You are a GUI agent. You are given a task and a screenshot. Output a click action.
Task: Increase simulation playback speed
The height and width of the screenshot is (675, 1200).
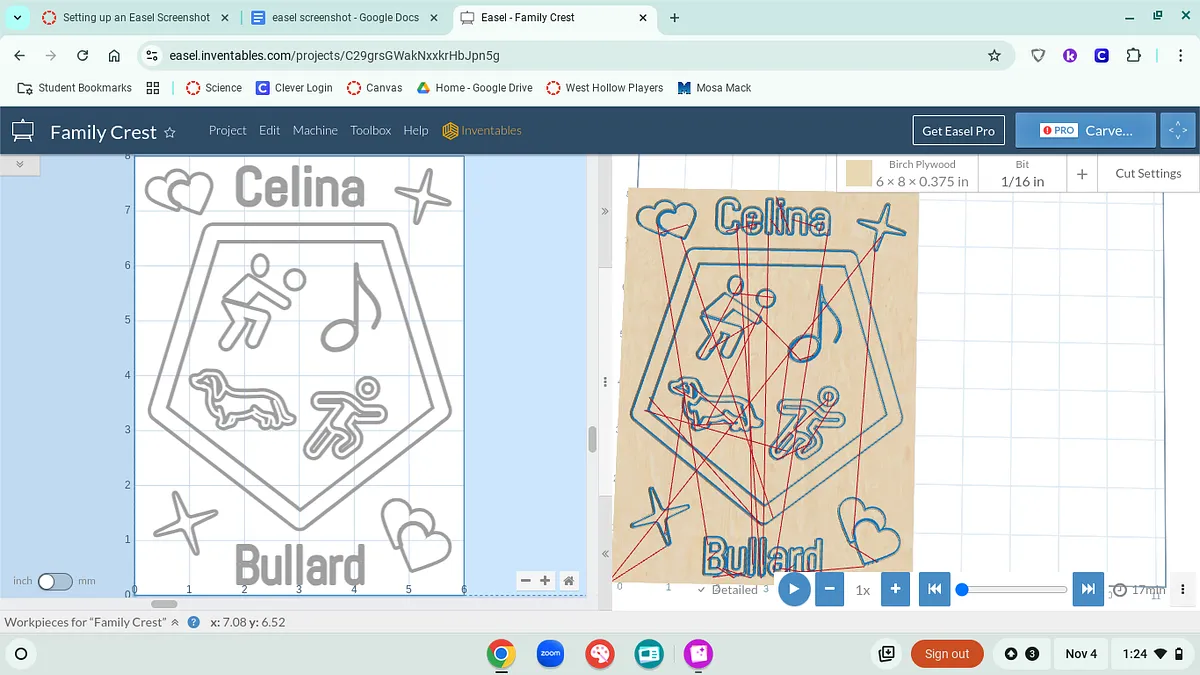coord(895,589)
